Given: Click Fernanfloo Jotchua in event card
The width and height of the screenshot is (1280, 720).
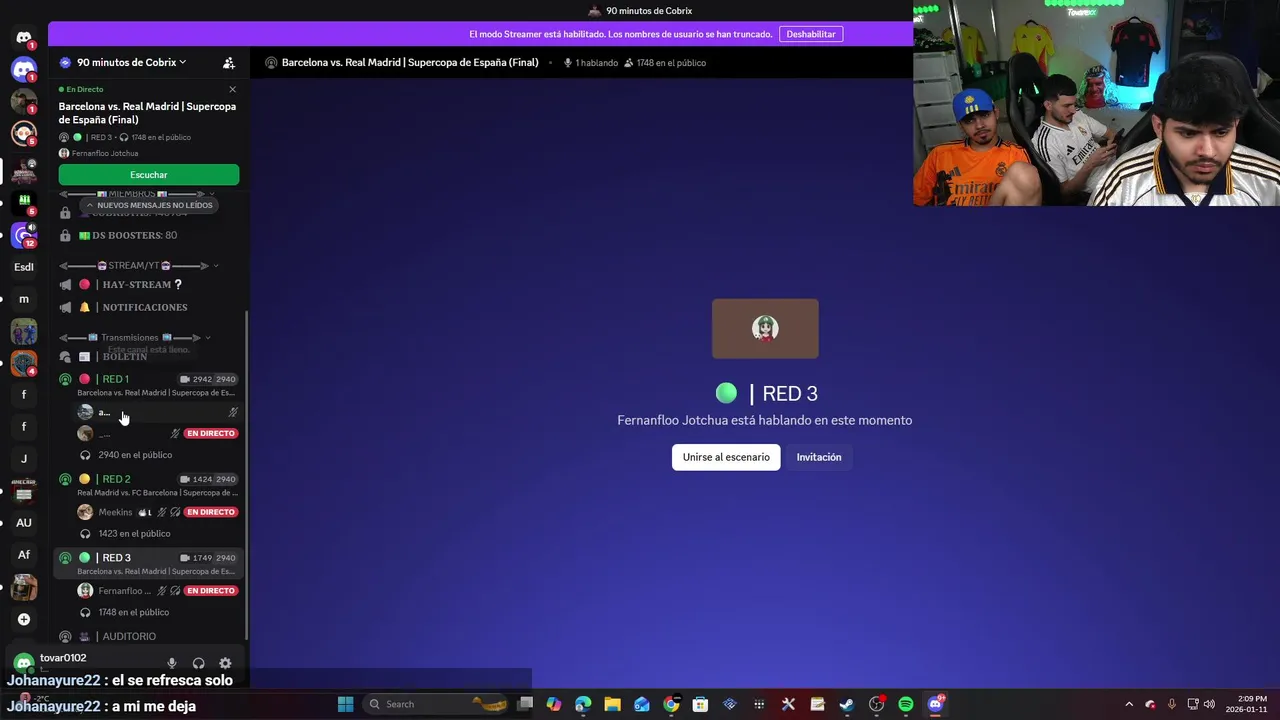Looking at the screenshot, I should (x=99, y=153).
